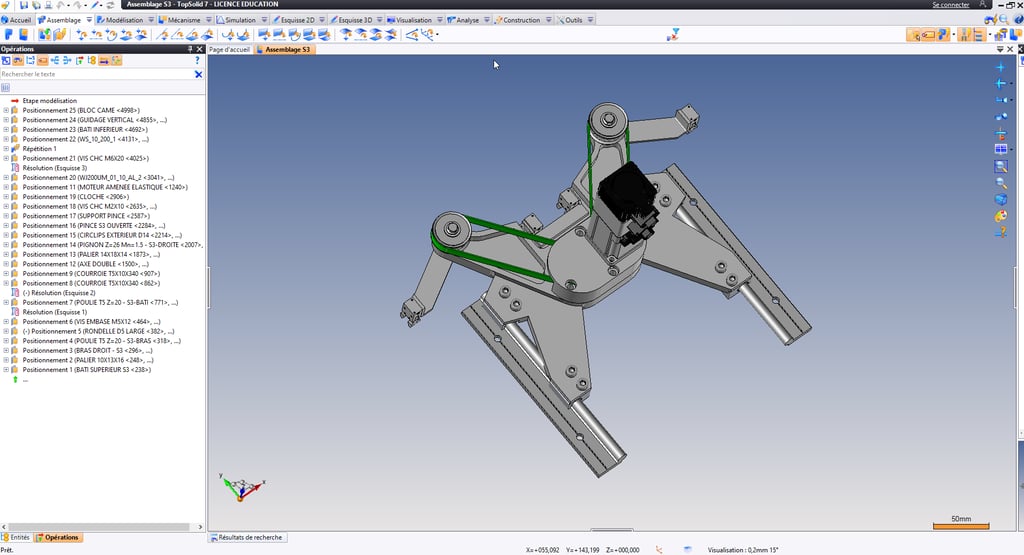Click the color palette icon in viewport sidebar
The image size is (1024, 555).
pos(1000,215)
